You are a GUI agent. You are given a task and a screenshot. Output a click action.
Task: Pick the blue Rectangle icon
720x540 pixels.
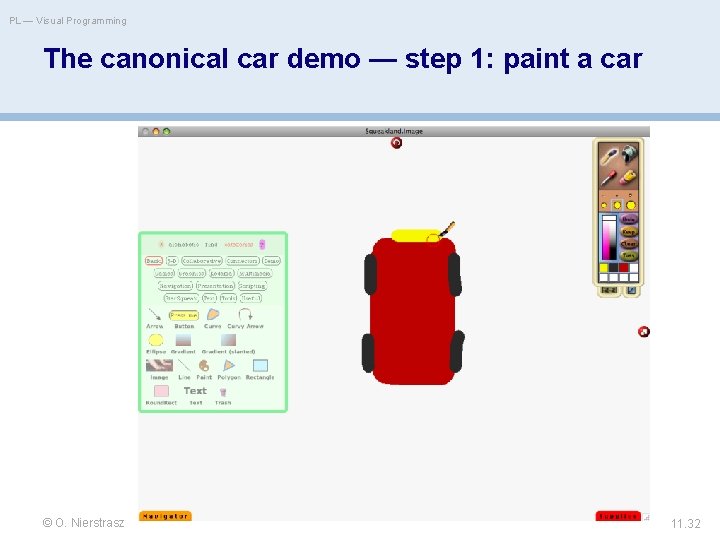coord(260,366)
